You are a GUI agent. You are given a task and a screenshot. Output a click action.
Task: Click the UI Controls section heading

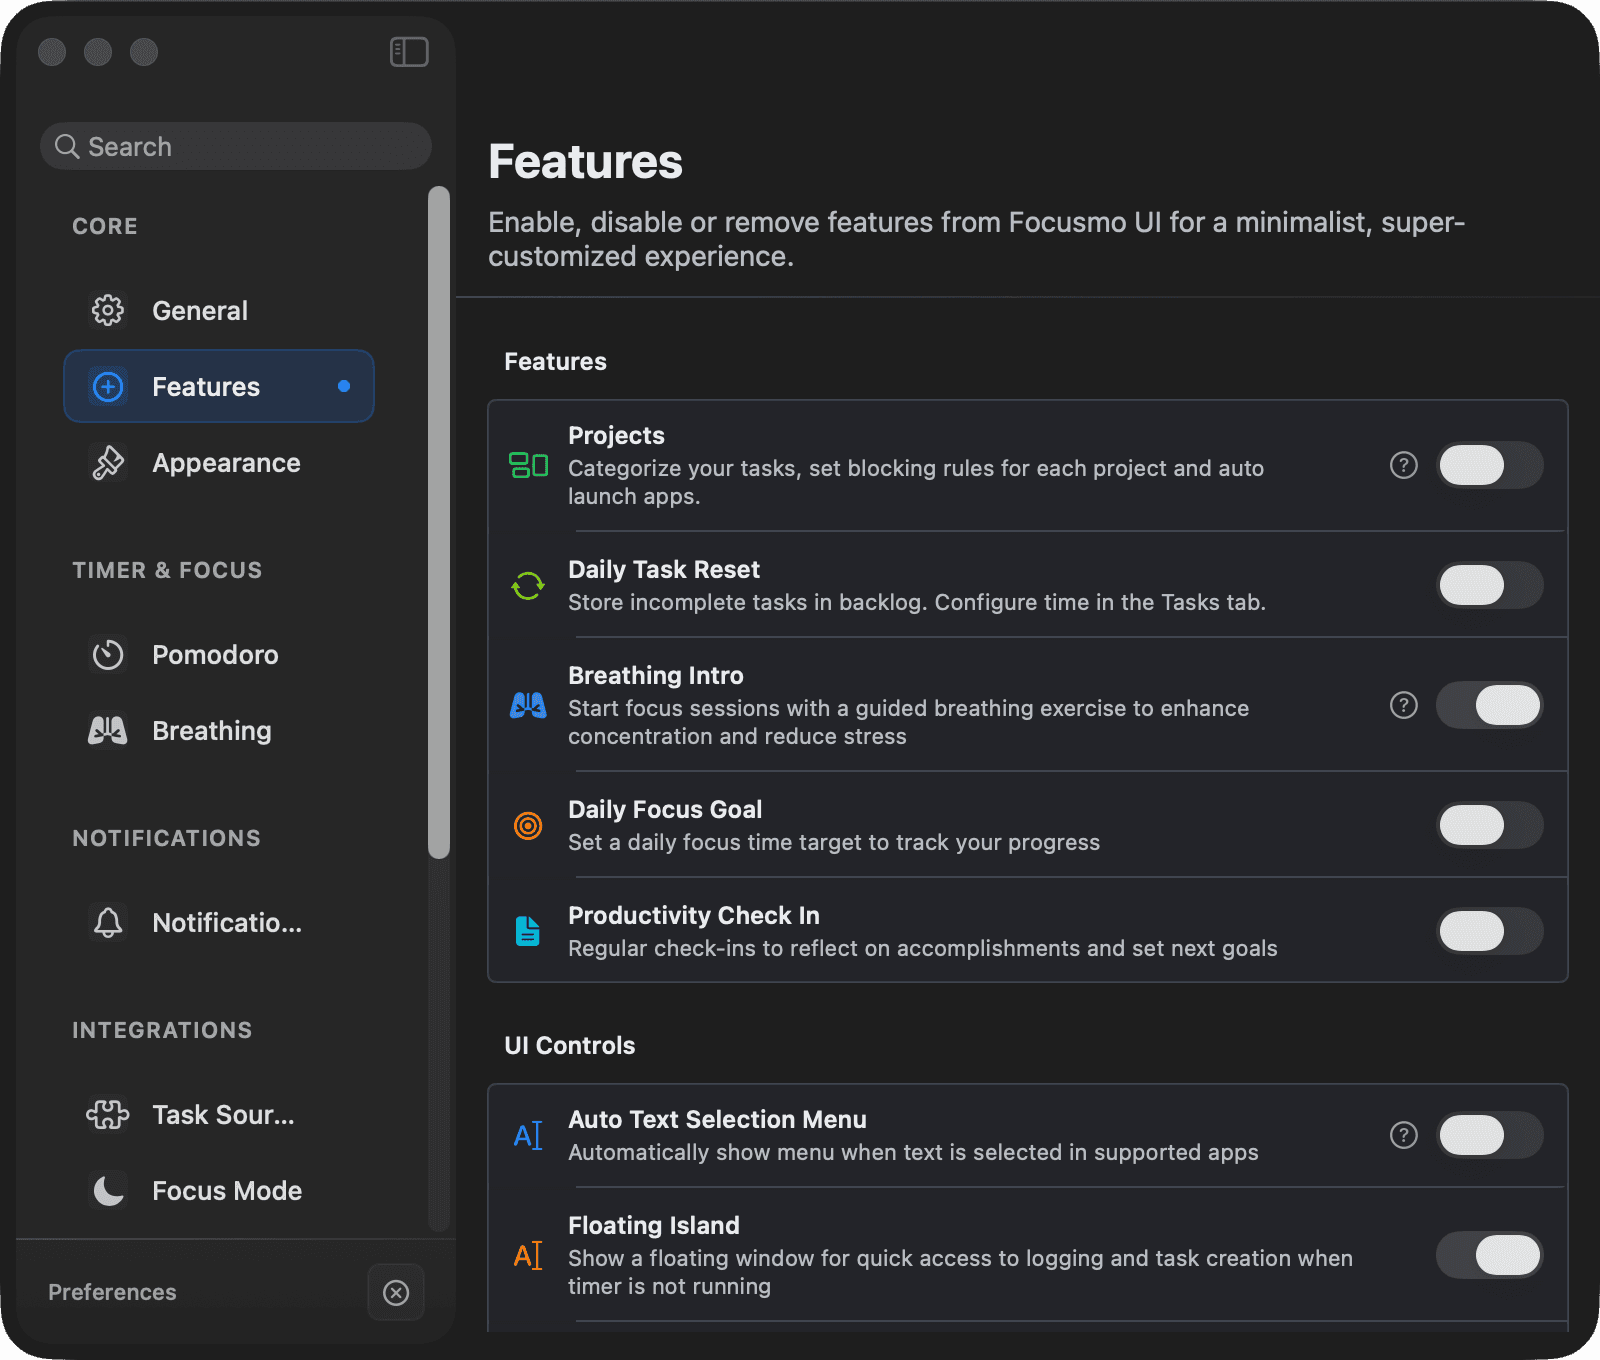point(570,1045)
